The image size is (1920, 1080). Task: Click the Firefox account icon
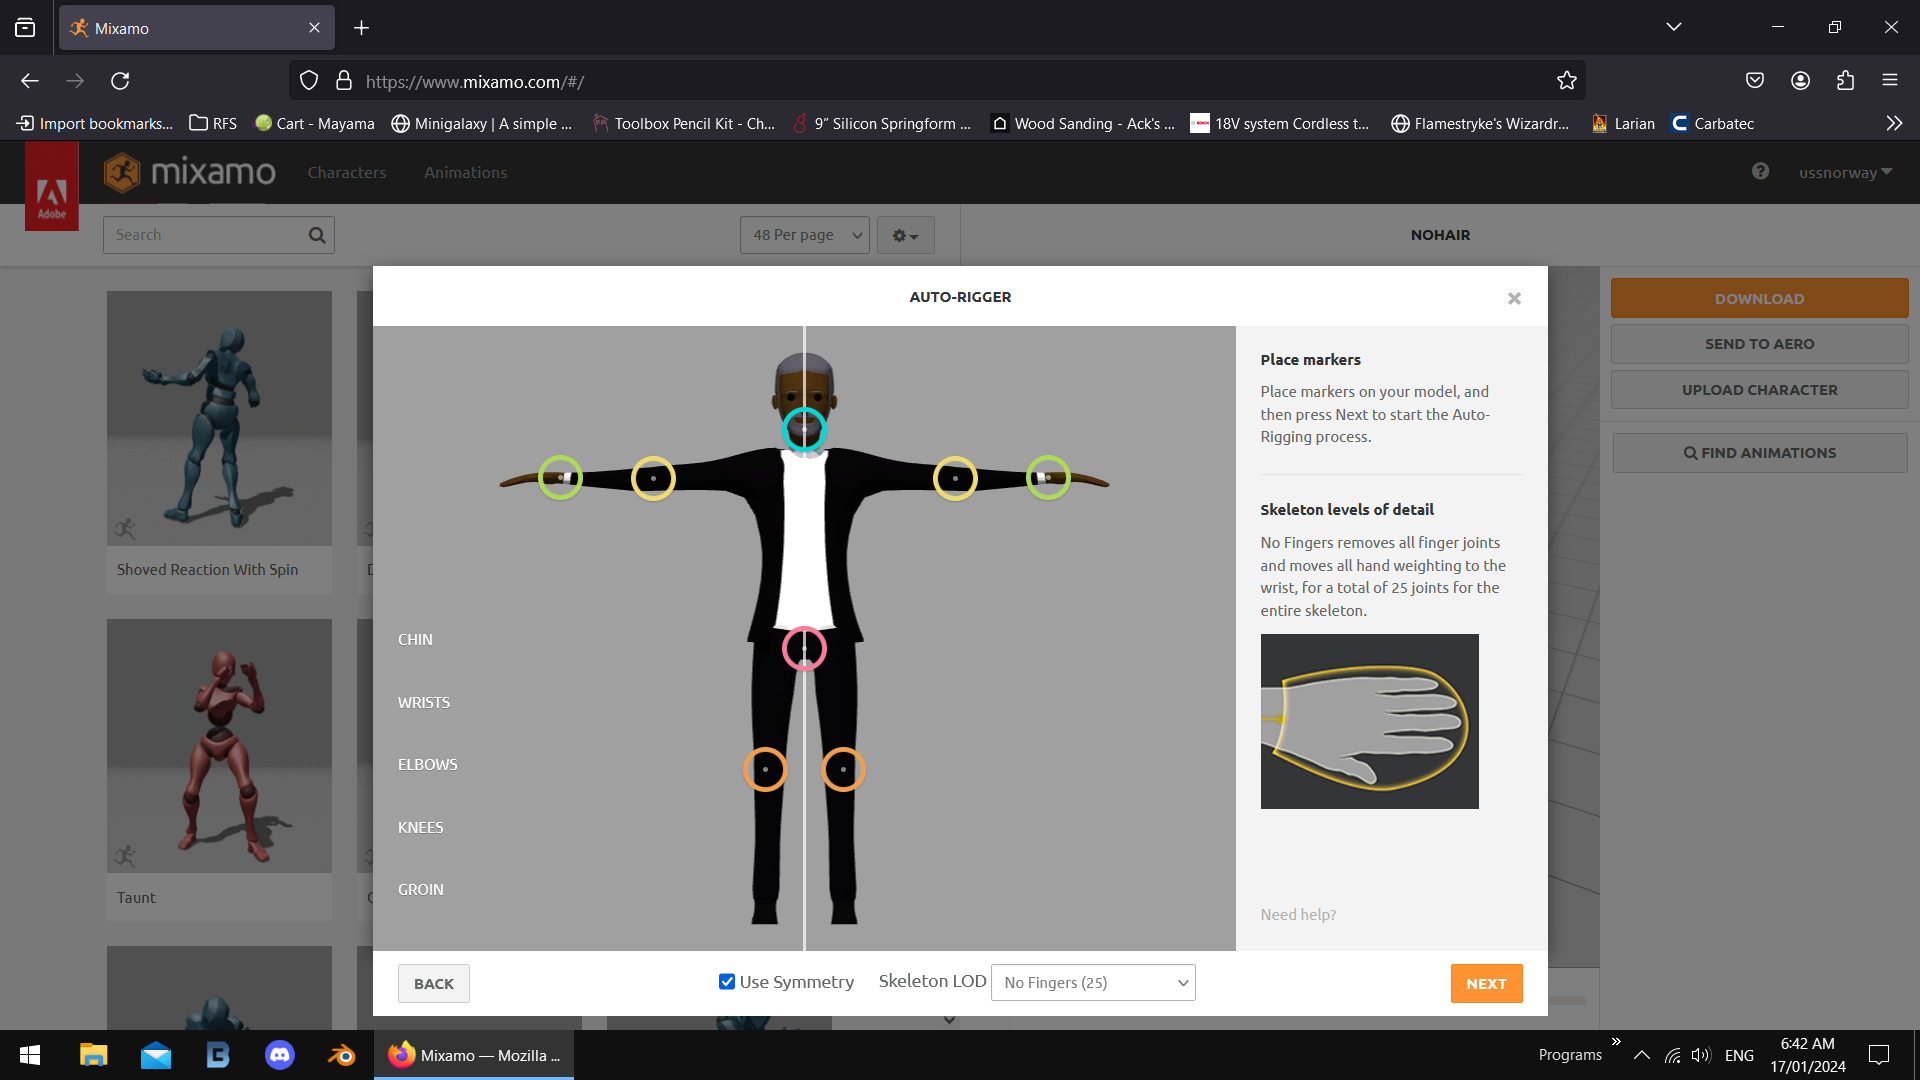(1798, 80)
